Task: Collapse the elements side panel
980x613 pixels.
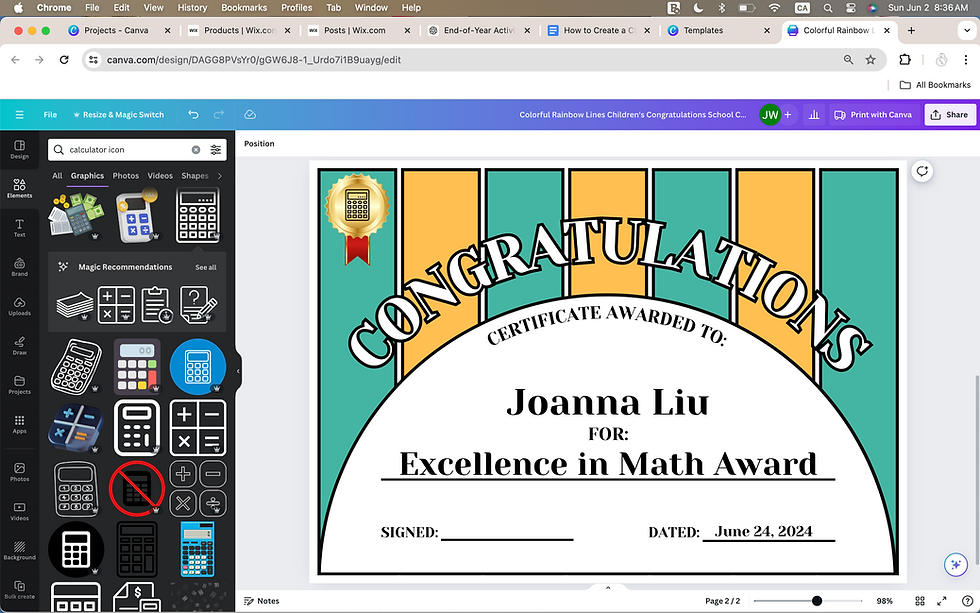Action: click(x=238, y=371)
